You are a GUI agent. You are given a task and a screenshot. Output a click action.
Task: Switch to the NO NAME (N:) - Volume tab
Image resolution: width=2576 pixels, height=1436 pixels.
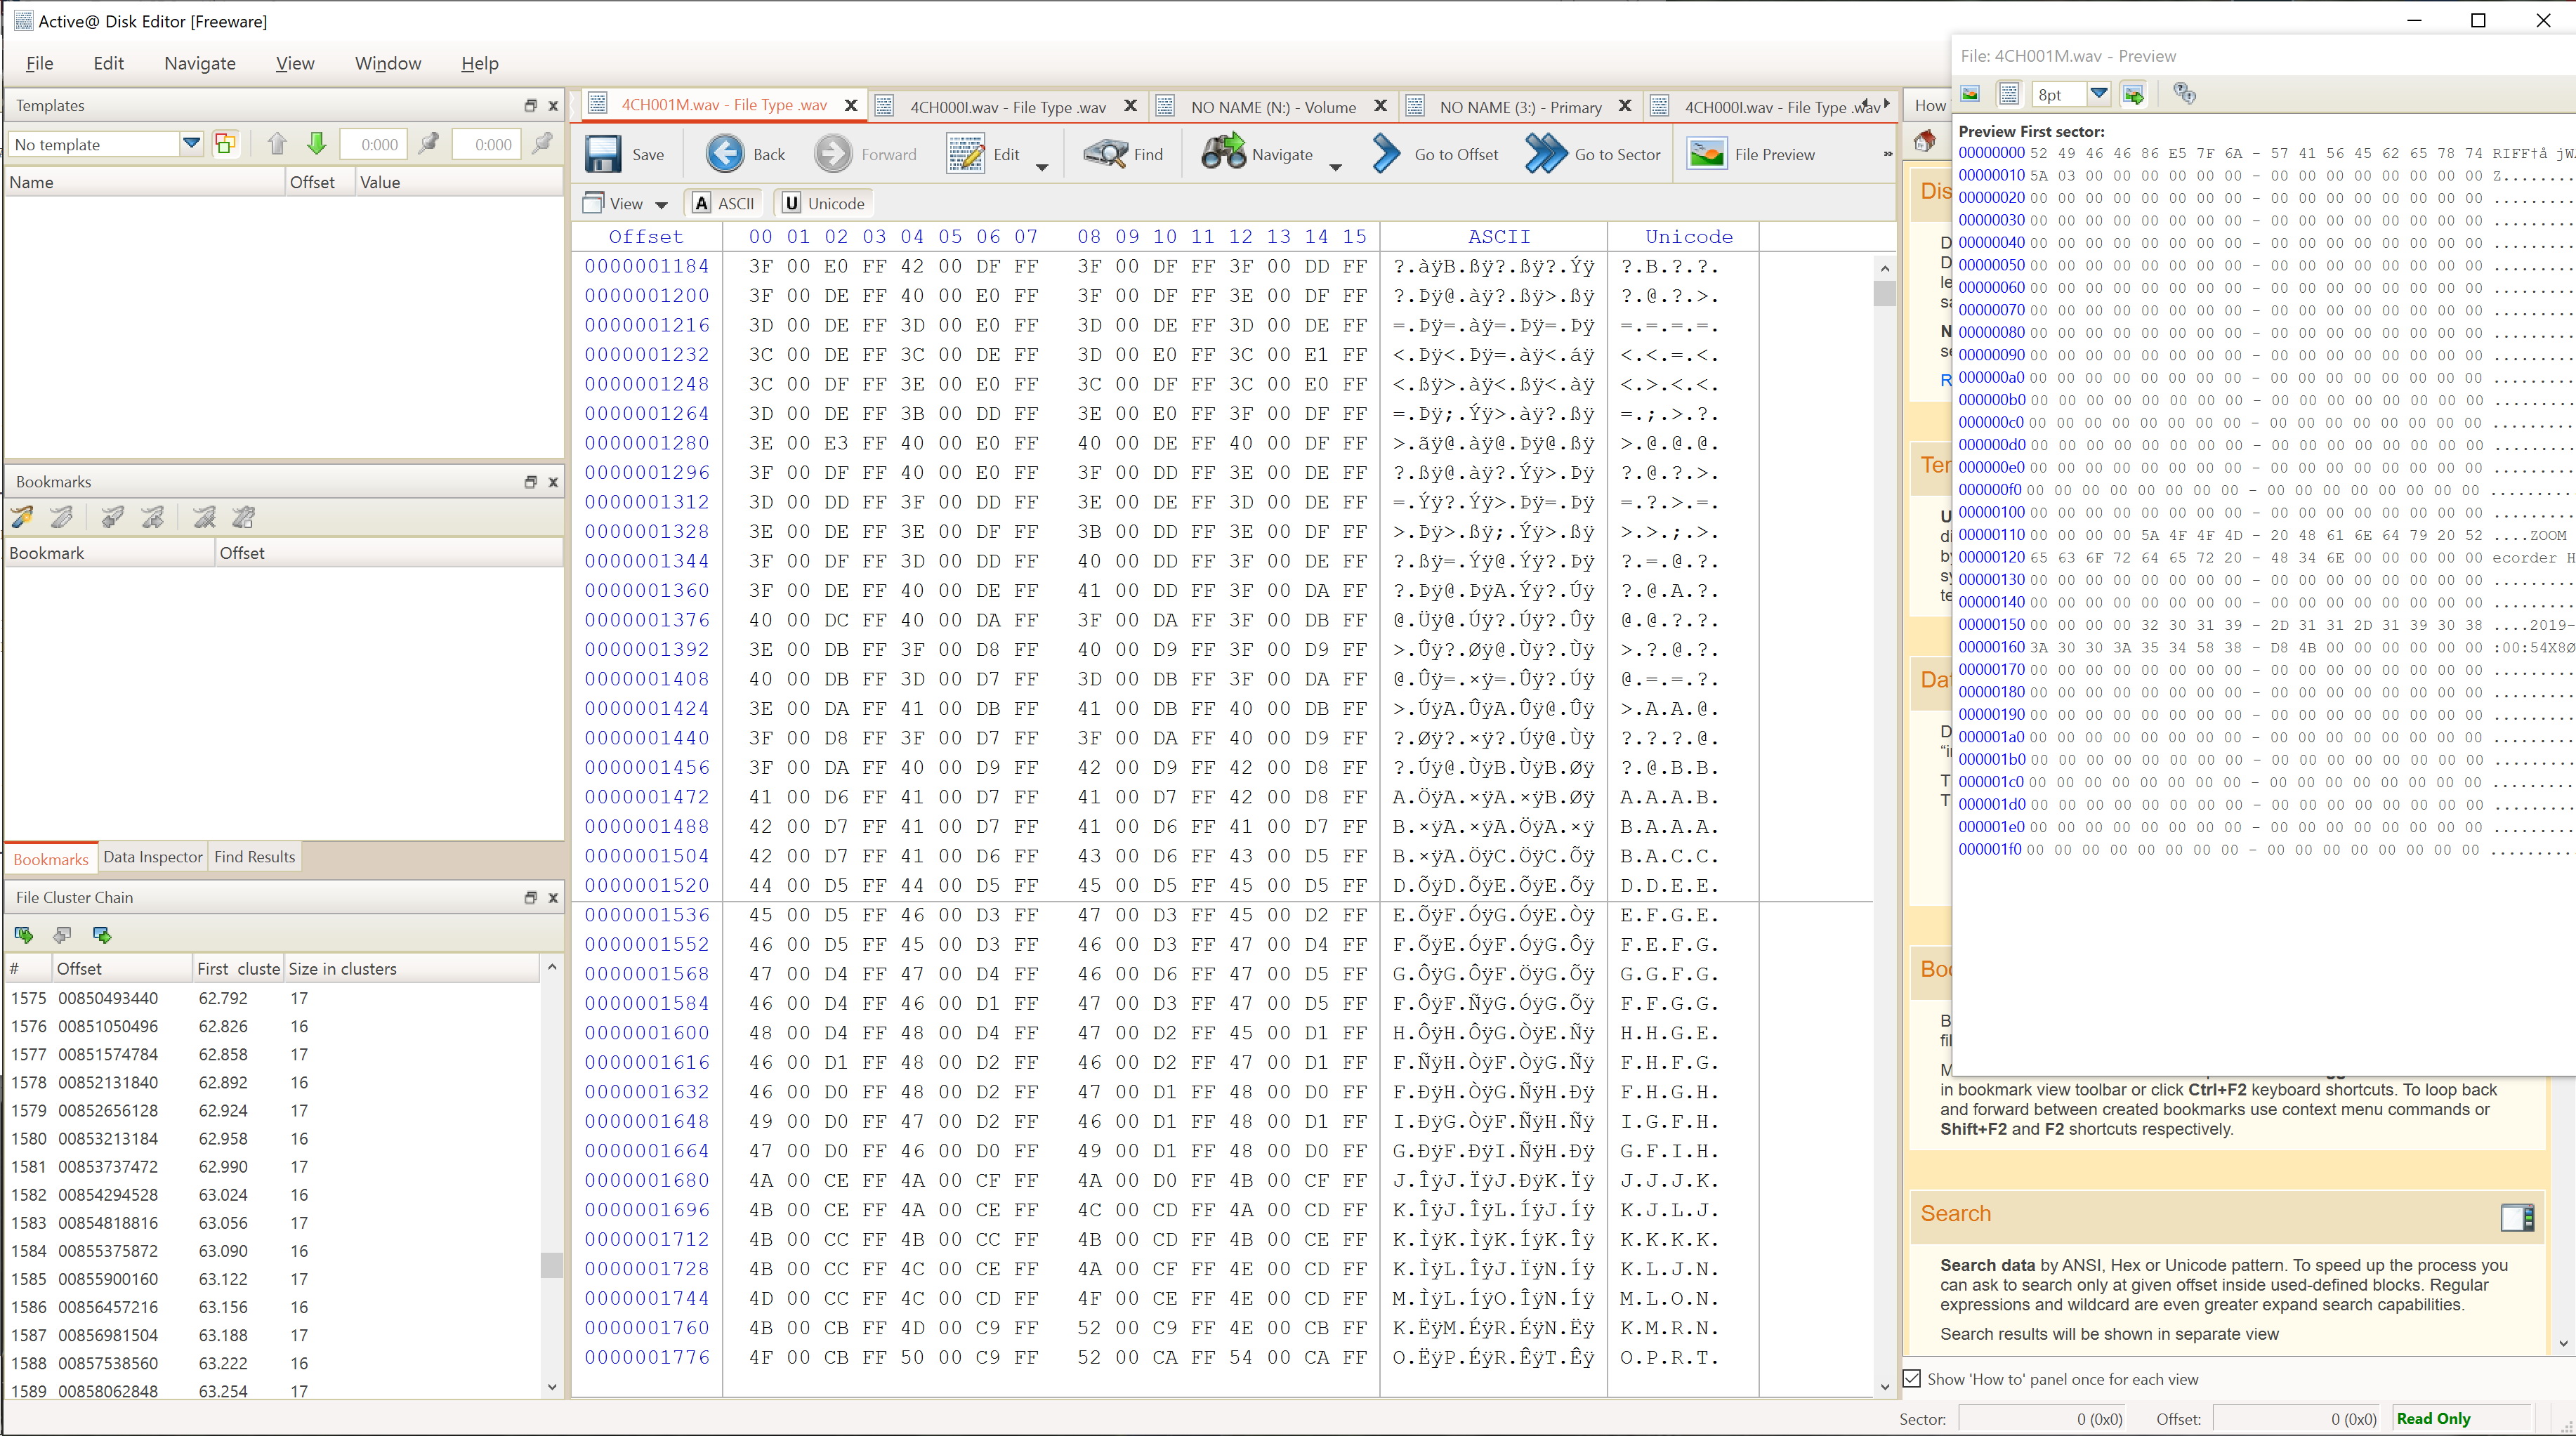[1272, 107]
